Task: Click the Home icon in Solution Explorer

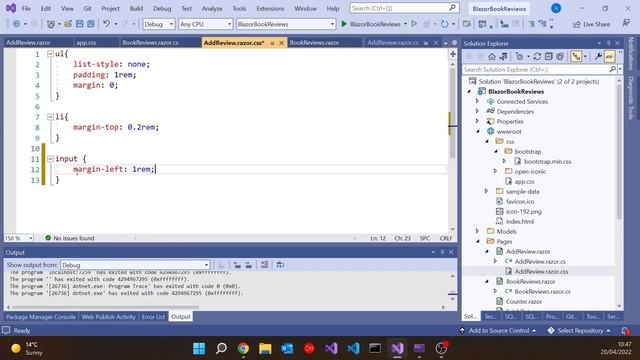Action: pos(492,56)
